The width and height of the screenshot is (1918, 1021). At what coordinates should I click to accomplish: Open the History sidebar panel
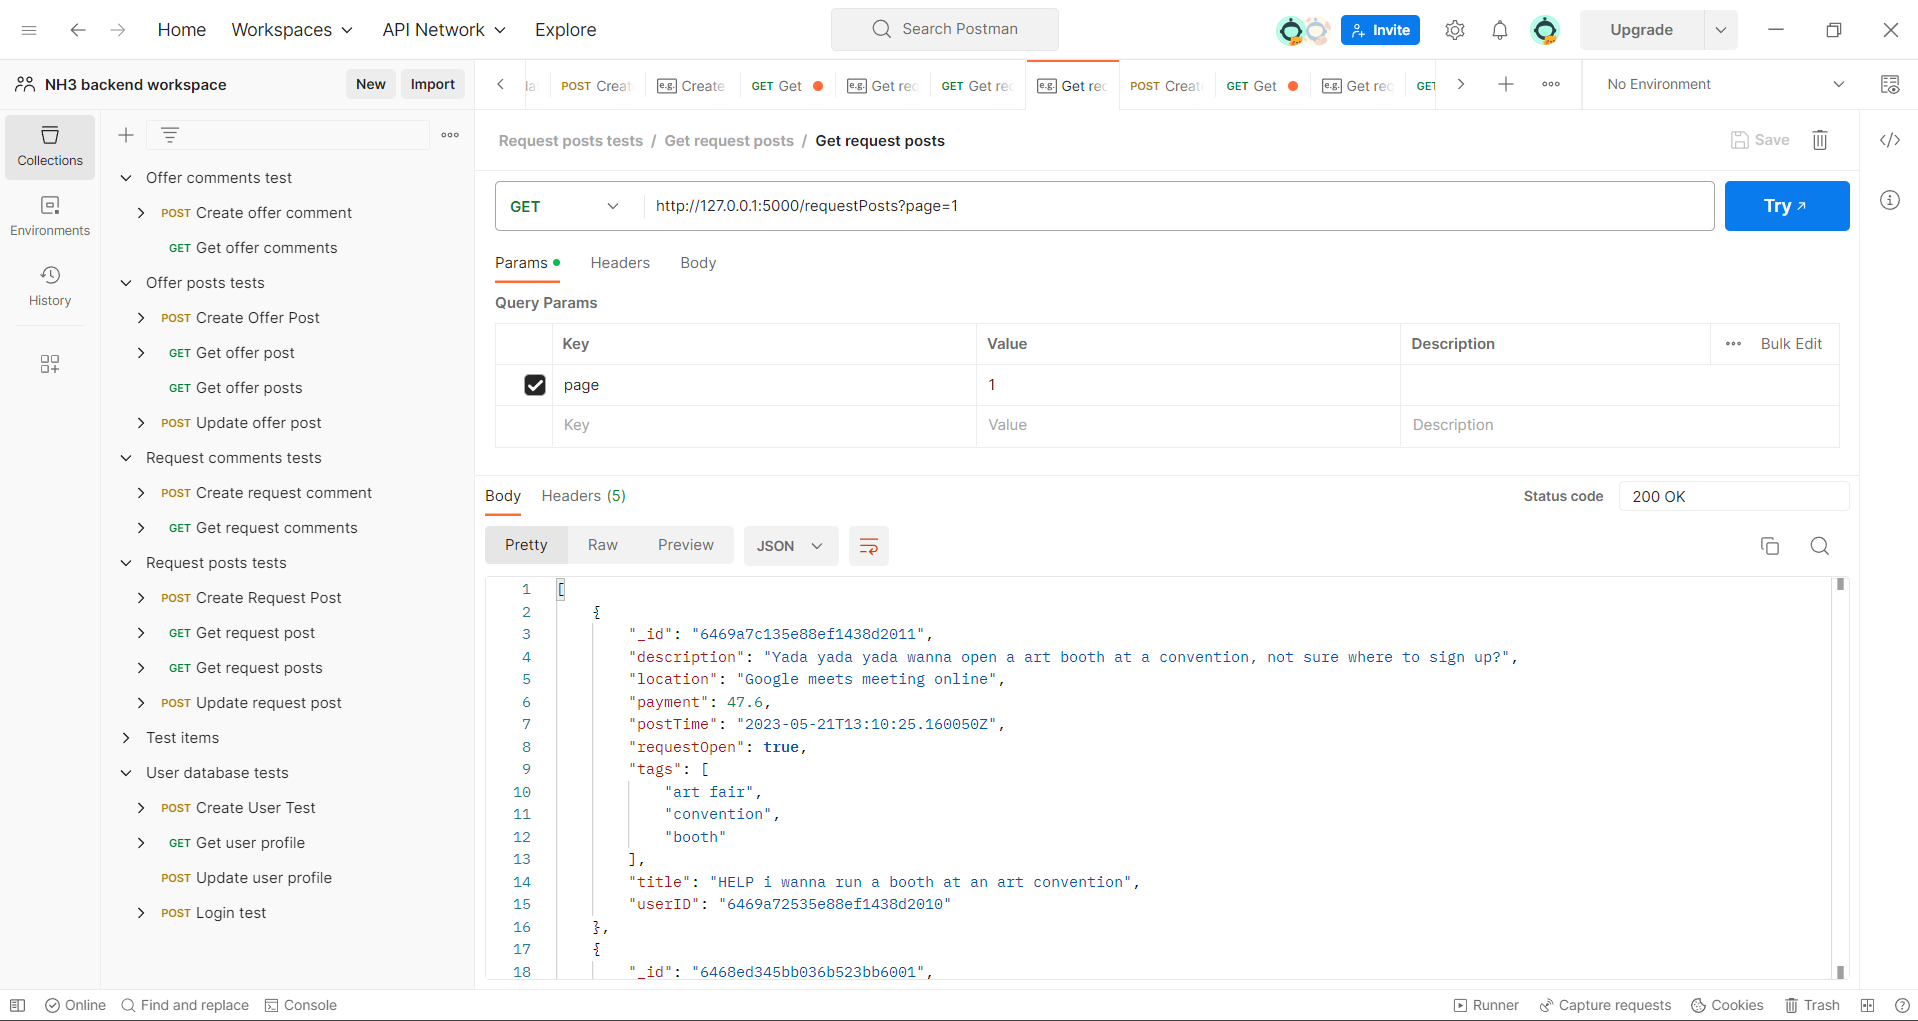[x=50, y=286]
